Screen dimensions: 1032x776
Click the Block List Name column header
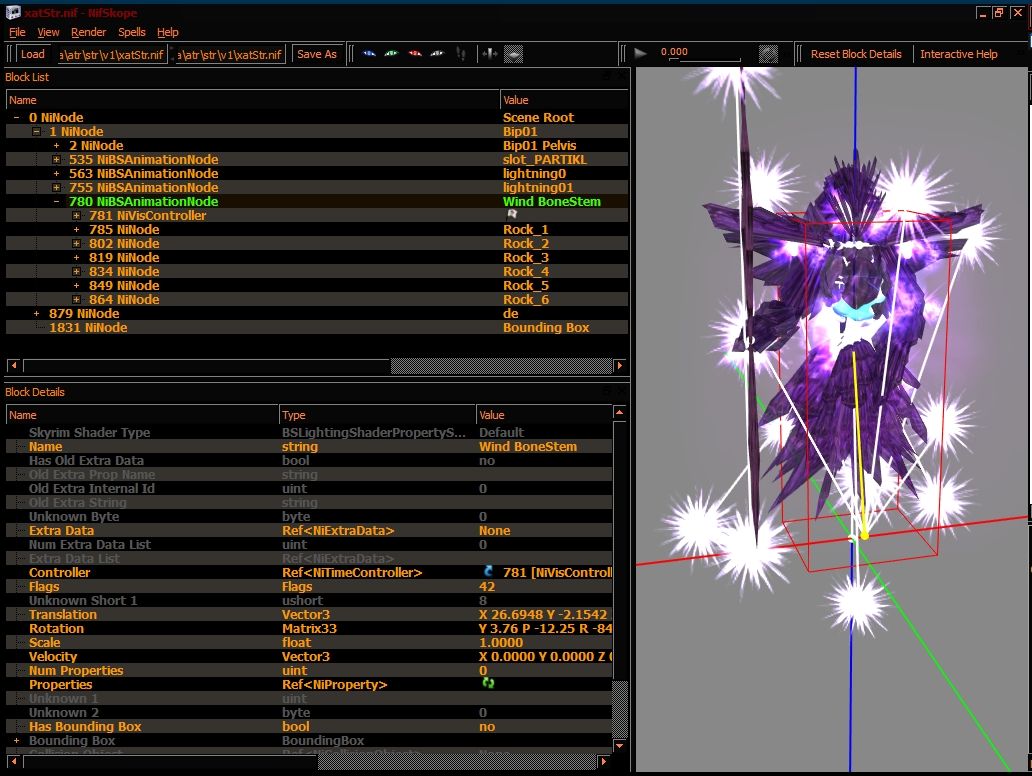pos(253,100)
